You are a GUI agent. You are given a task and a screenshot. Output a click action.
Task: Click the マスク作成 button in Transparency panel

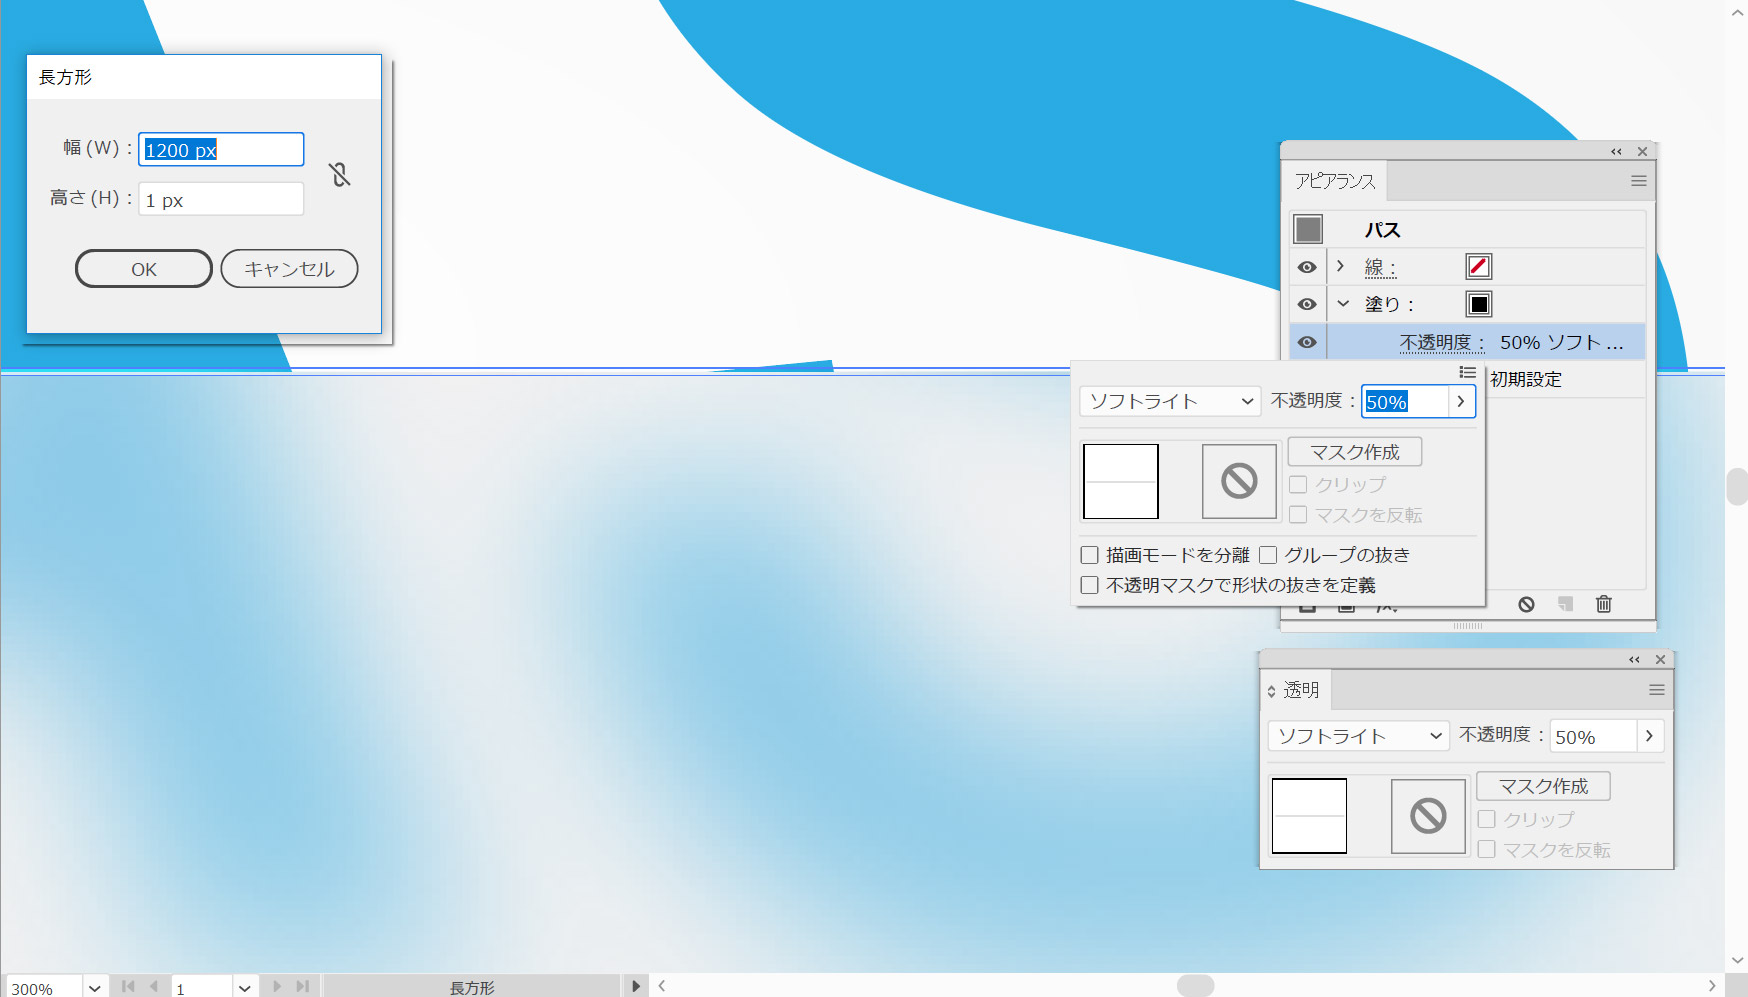click(x=1542, y=786)
